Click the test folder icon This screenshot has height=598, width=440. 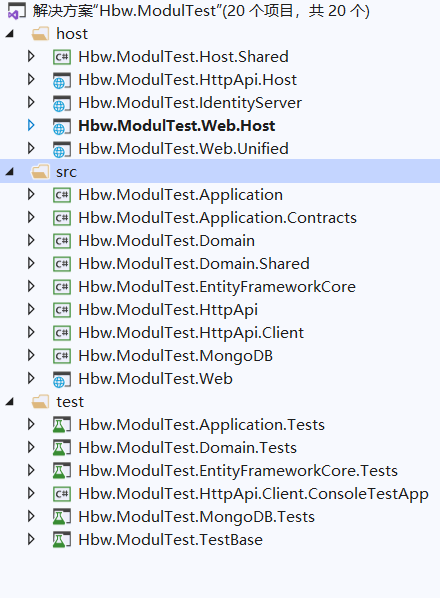click(x=40, y=402)
